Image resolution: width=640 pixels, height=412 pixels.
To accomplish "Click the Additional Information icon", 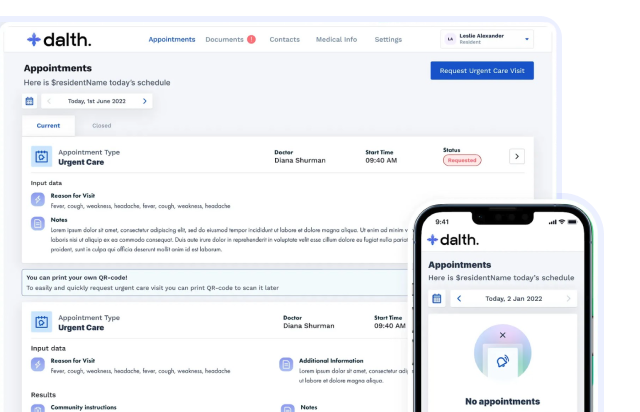I will pyautogui.click(x=285, y=364).
